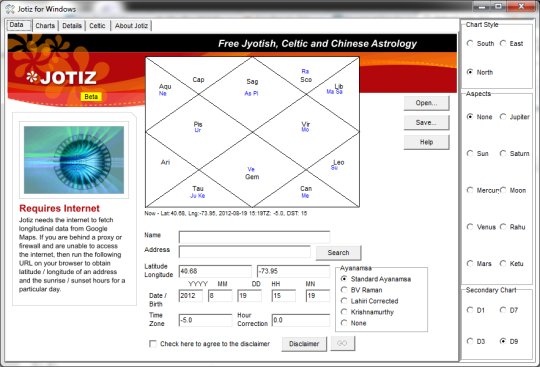Click the hour field showing 15
Image resolution: width=540 pixels, height=367 pixels.
(283, 296)
